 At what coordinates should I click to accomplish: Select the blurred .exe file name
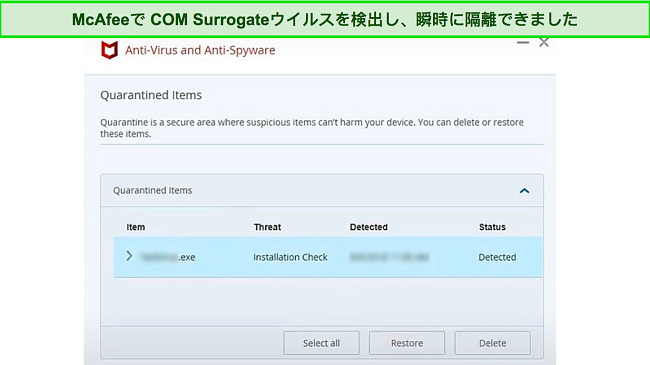[x=168, y=257]
